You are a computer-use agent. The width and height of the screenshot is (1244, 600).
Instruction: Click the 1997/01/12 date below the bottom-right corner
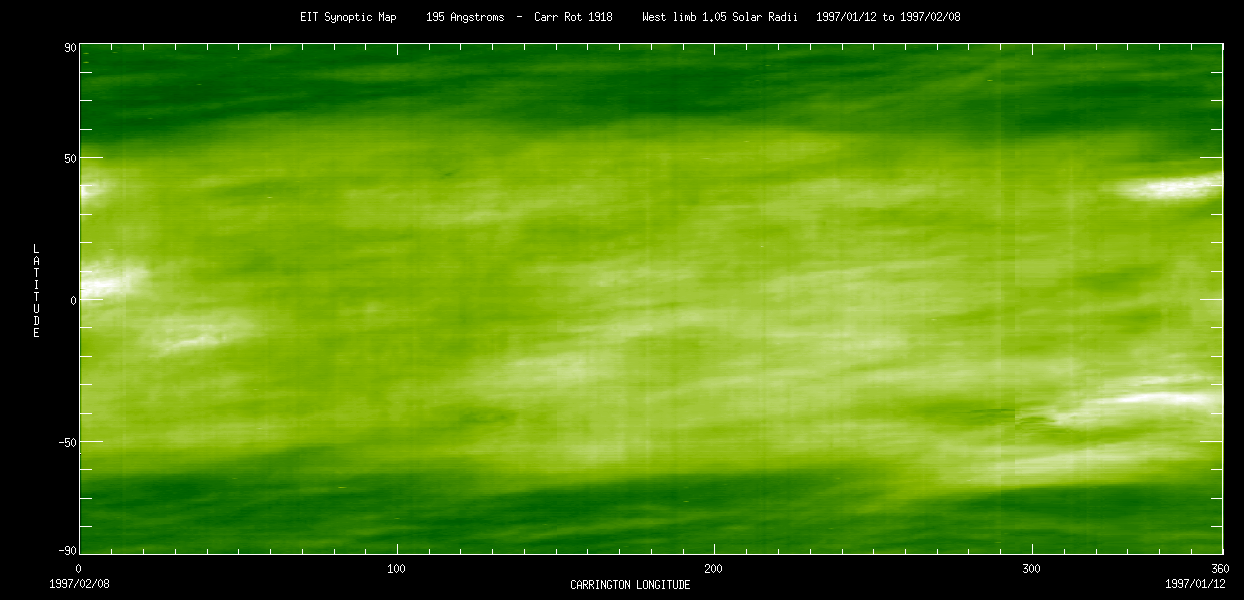click(1193, 583)
